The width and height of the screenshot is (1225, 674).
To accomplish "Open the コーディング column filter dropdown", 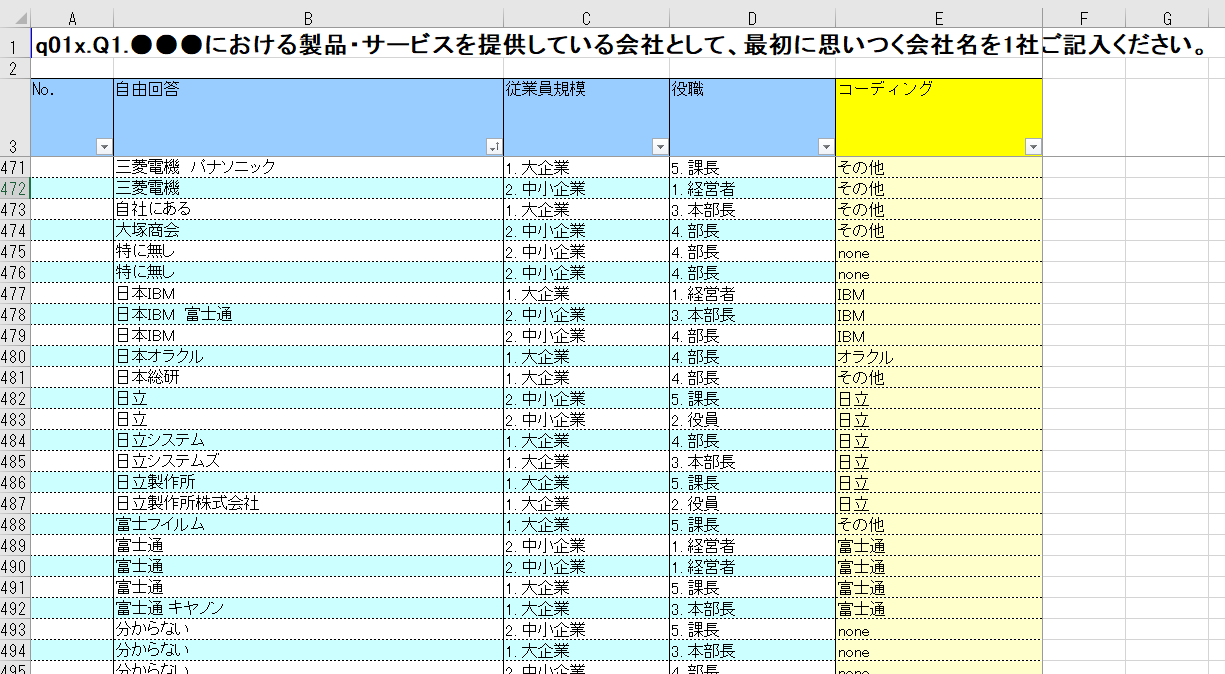I will click(x=1033, y=147).
